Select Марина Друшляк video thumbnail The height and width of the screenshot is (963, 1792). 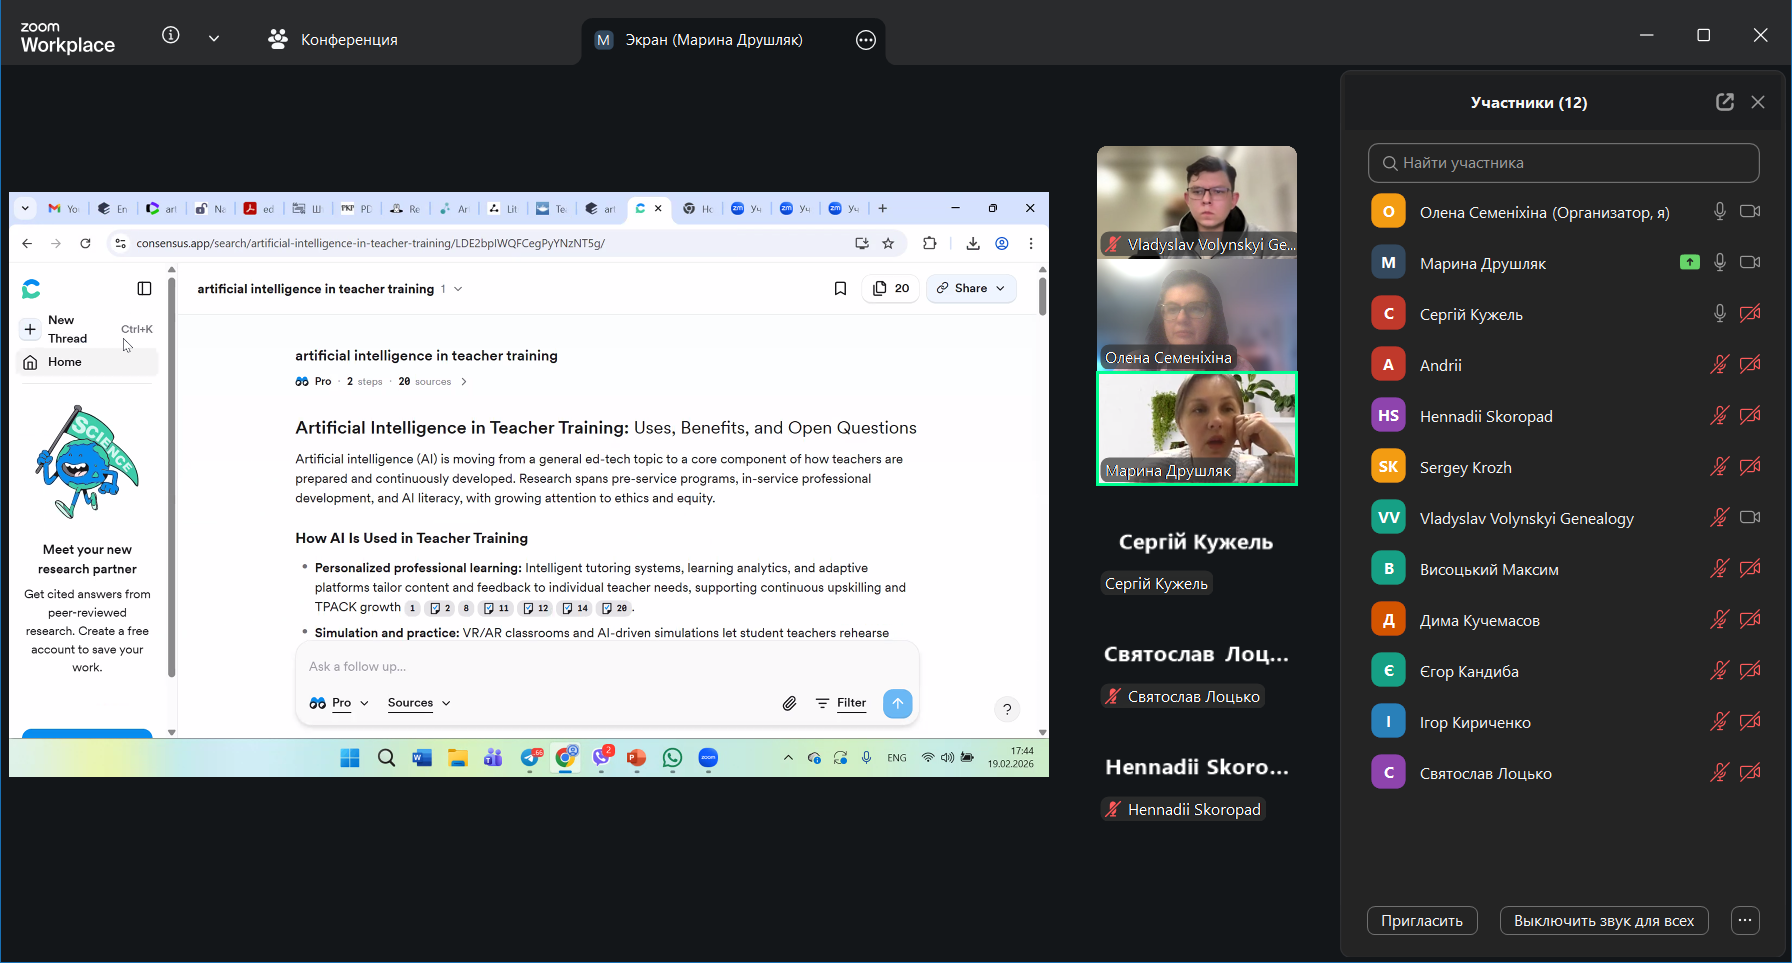pyautogui.click(x=1196, y=428)
